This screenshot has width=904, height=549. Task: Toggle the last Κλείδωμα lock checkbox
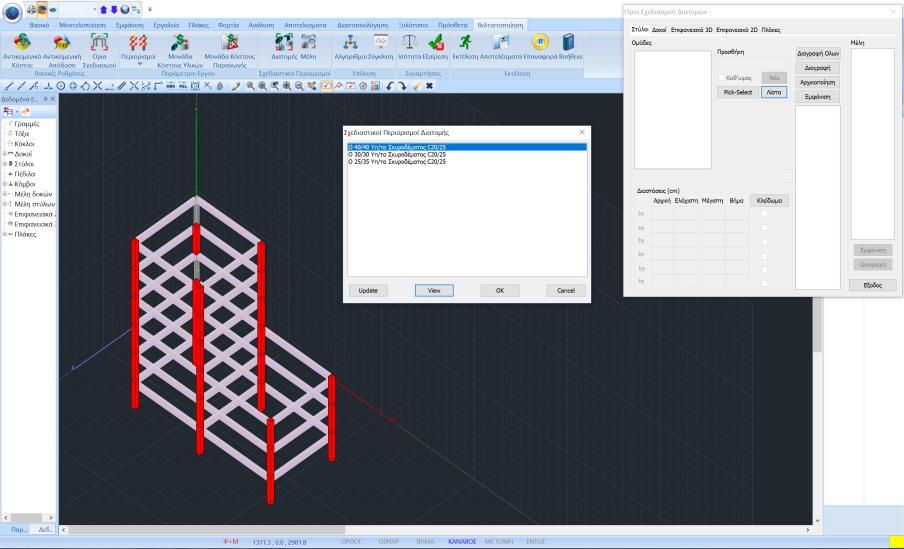764,283
